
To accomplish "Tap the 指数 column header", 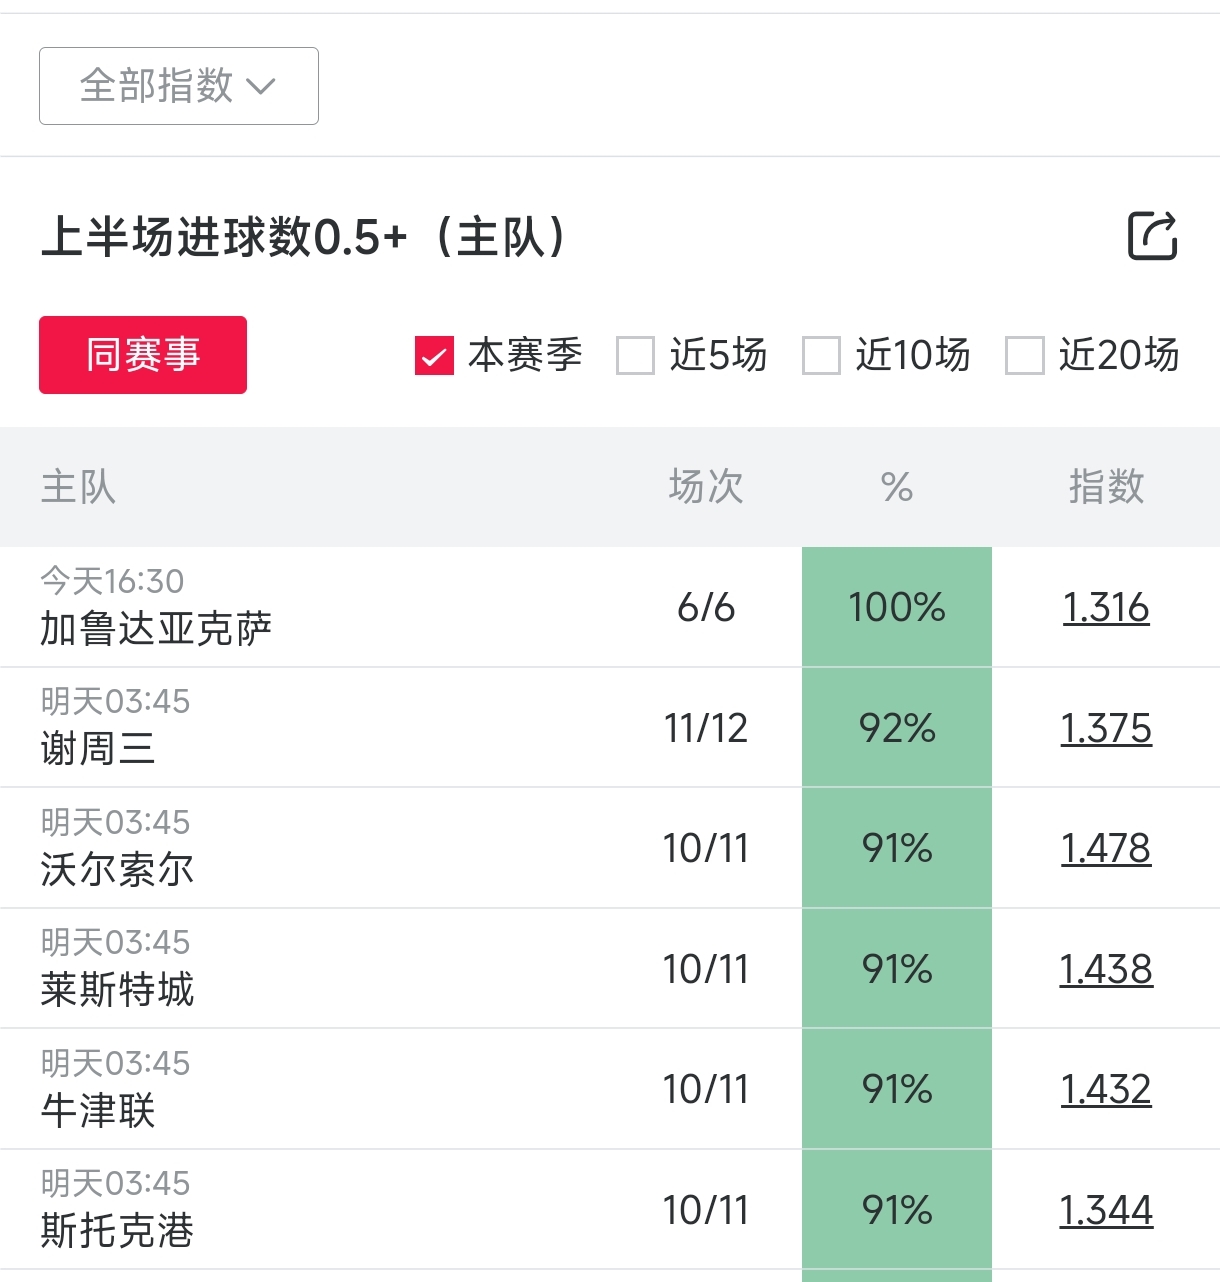I will coord(1106,487).
